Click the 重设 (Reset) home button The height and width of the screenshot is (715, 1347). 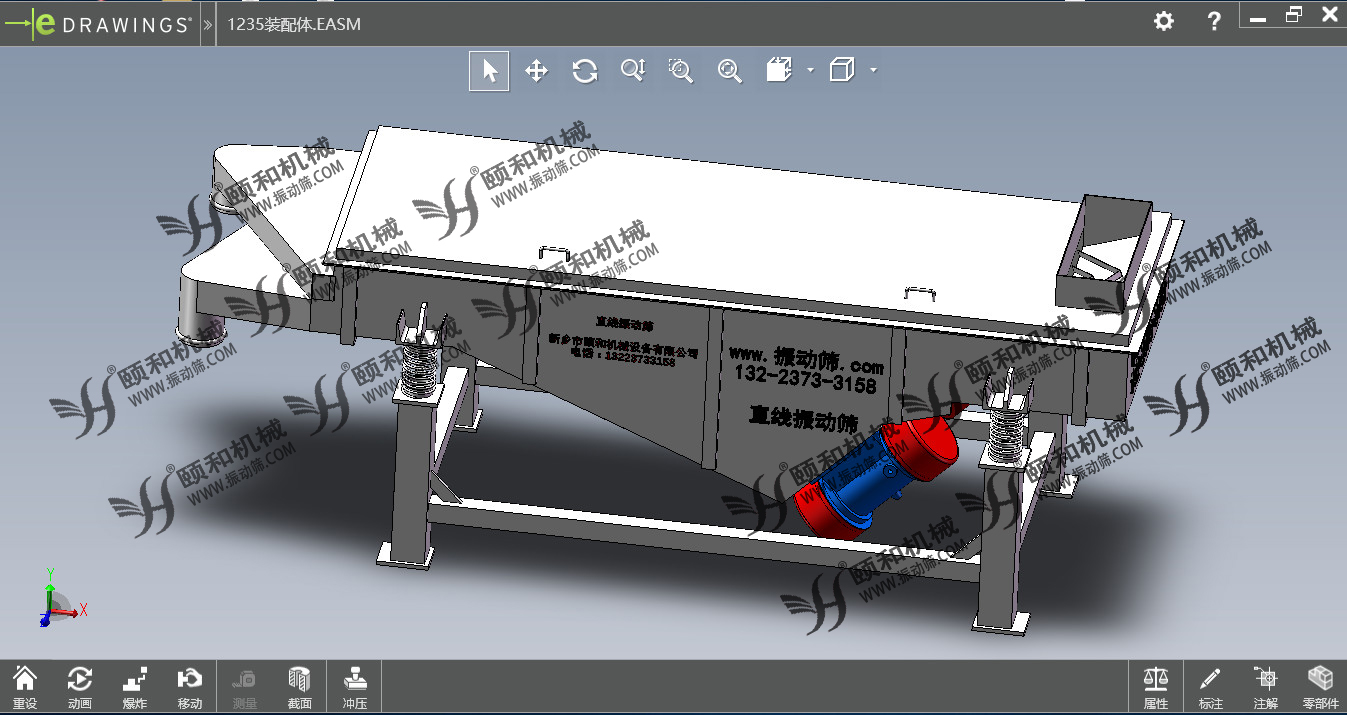click(25, 687)
